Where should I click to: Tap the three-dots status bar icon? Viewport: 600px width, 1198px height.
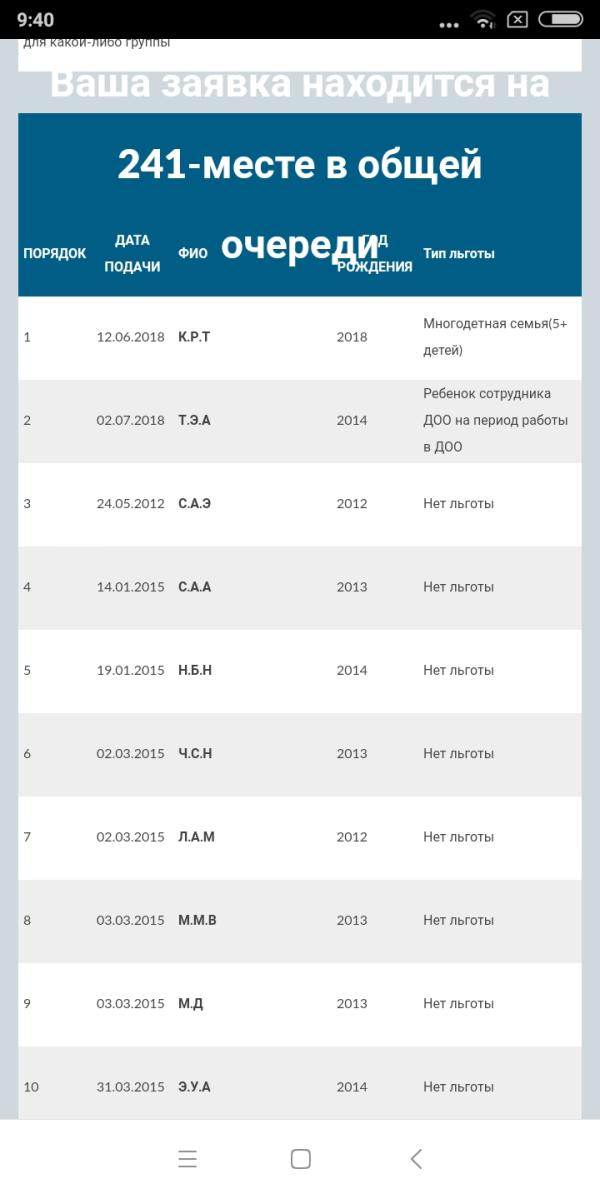(x=449, y=24)
